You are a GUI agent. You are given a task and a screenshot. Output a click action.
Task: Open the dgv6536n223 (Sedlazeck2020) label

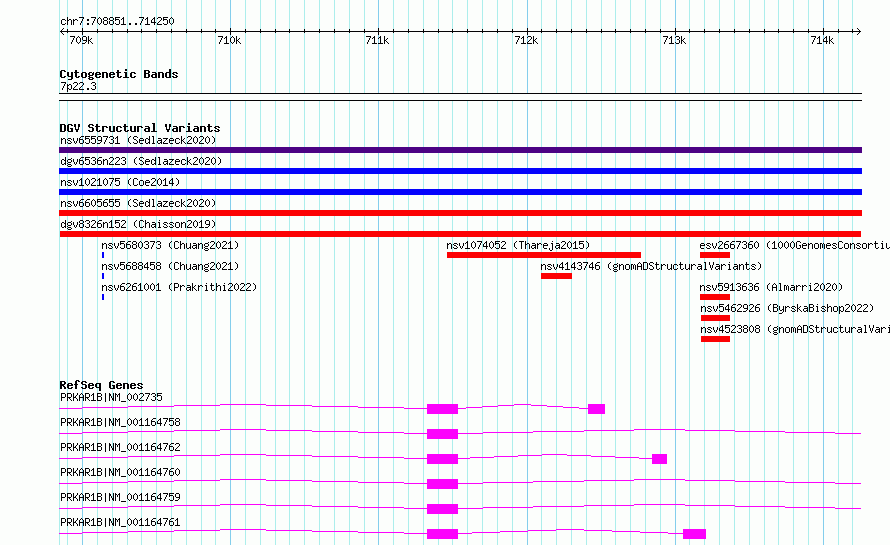point(141,161)
